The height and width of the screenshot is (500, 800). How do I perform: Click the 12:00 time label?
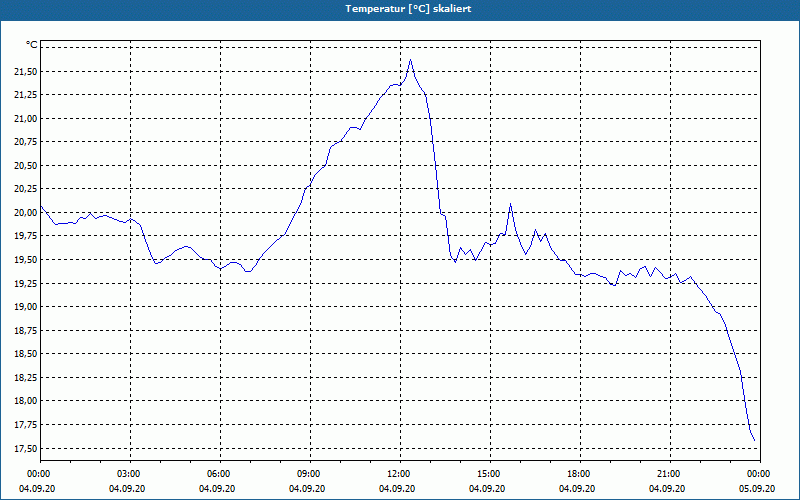(397, 474)
